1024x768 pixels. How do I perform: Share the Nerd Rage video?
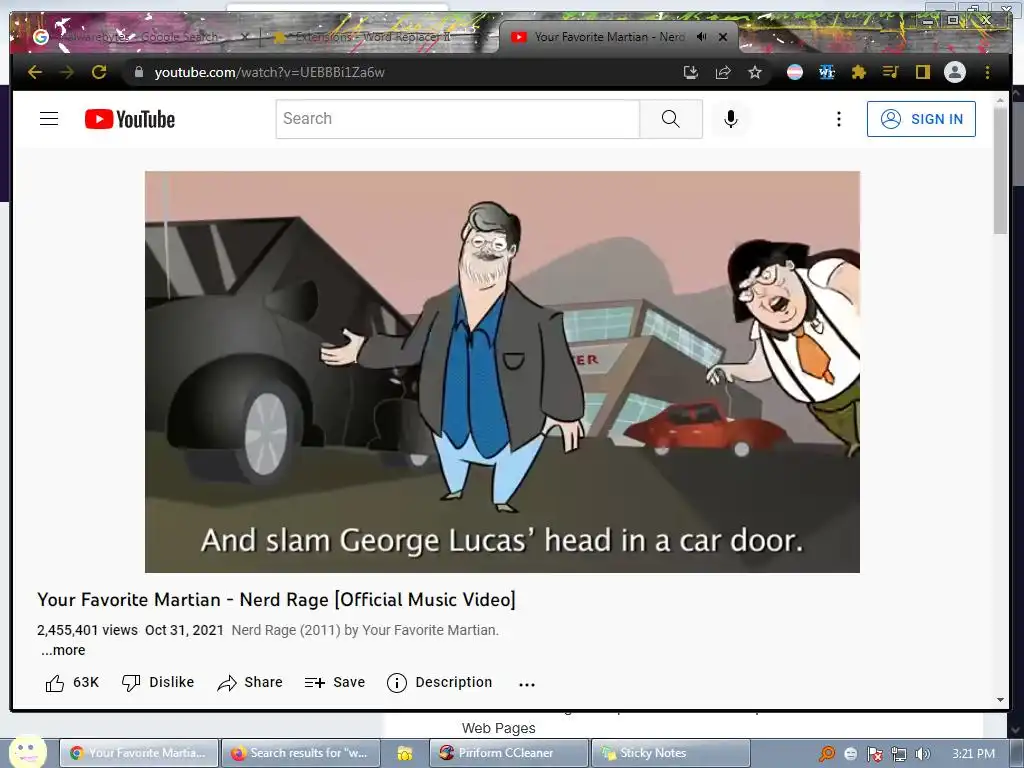click(249, 682)
